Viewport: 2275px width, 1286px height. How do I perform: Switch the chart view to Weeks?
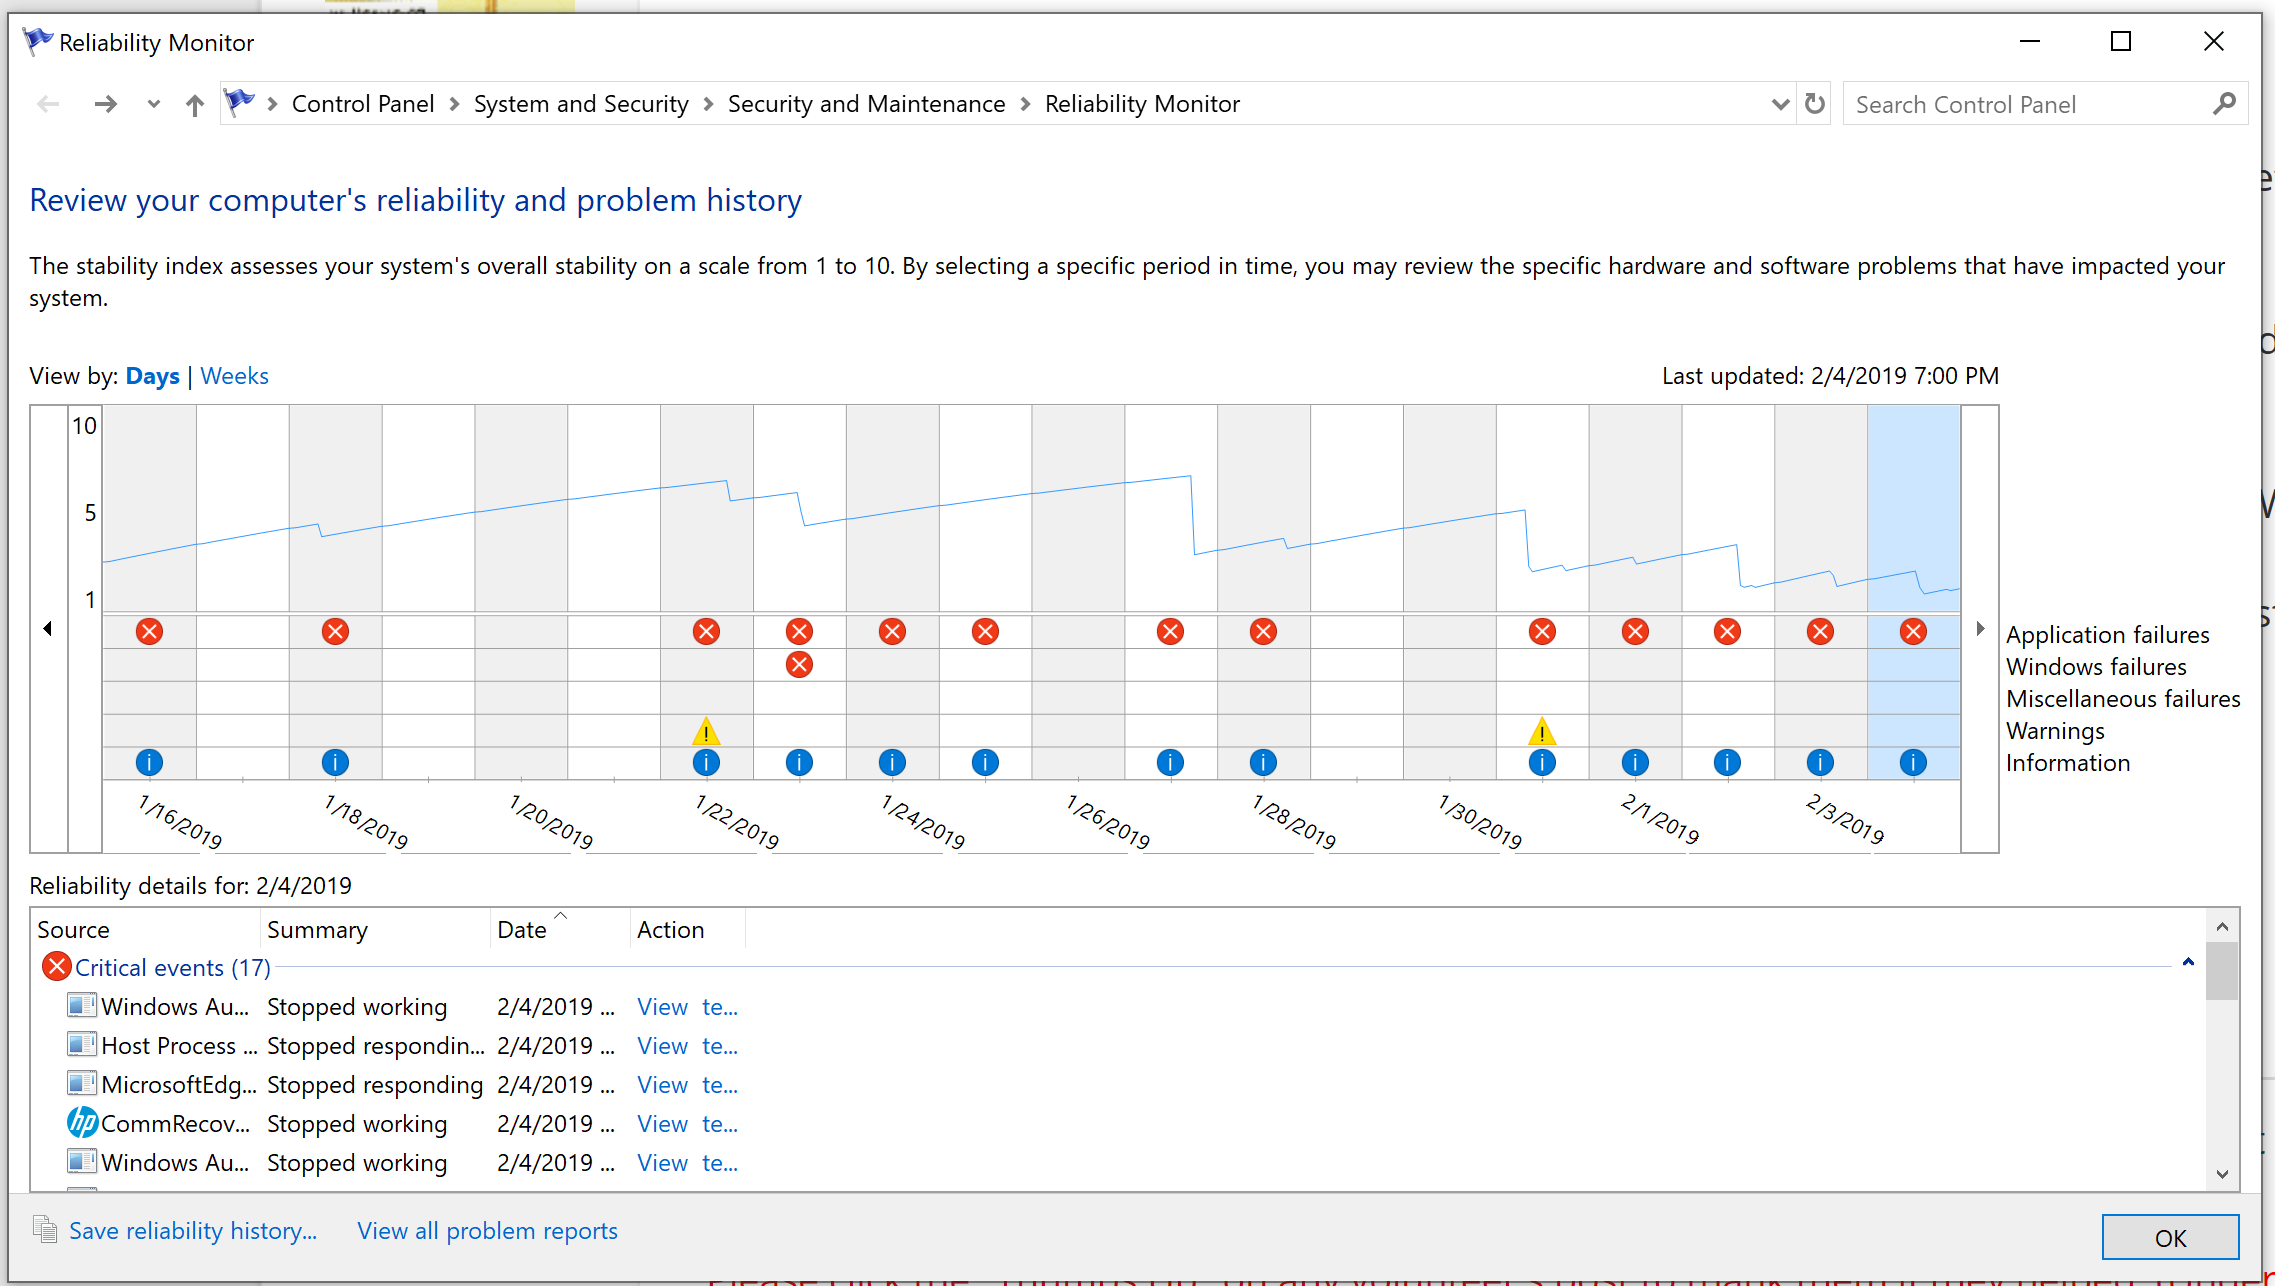[x=234, y=376]
